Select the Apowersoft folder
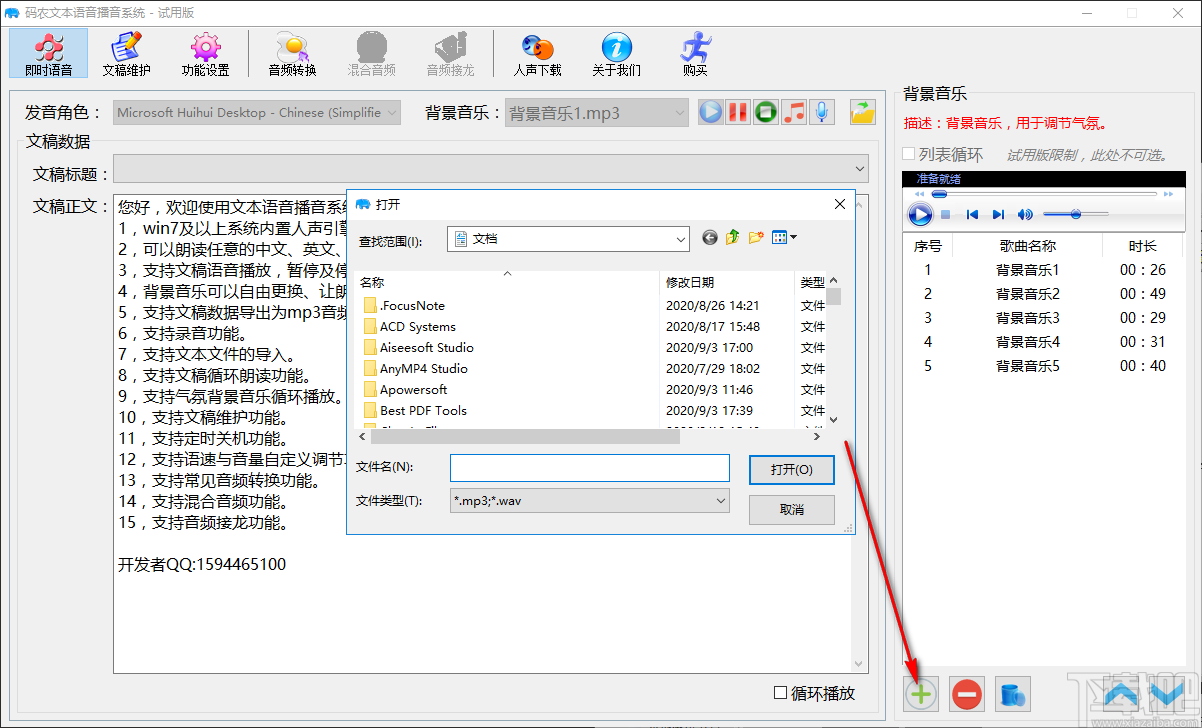 pyautogui.click(x=405, y=389)
